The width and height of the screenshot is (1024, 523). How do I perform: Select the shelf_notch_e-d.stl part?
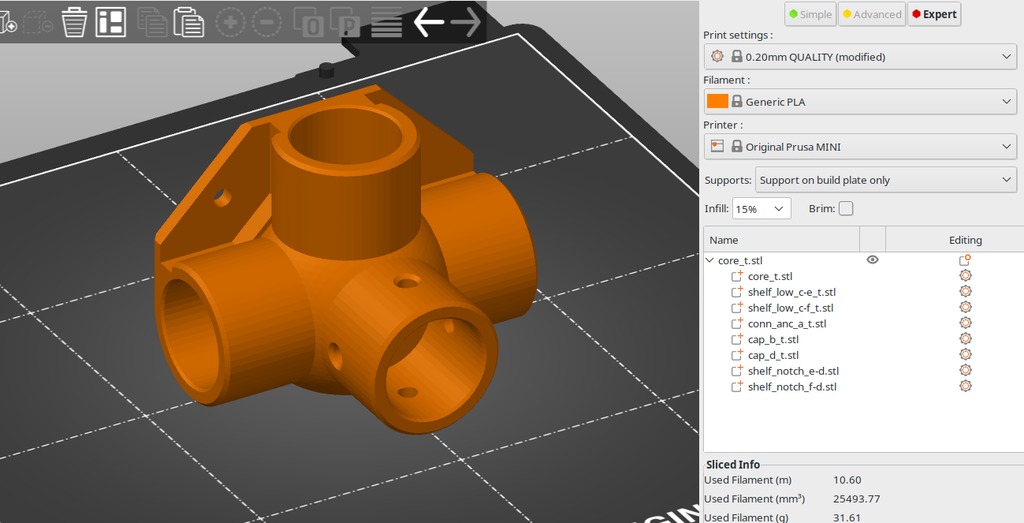tap(793, 370)
